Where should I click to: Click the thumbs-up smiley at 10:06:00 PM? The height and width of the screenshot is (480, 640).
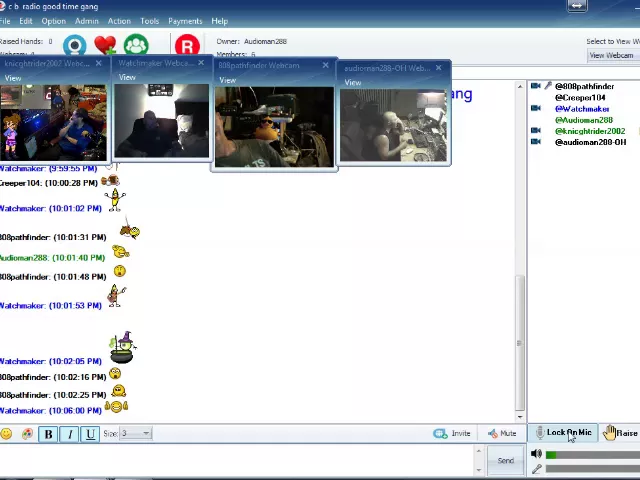116,407
